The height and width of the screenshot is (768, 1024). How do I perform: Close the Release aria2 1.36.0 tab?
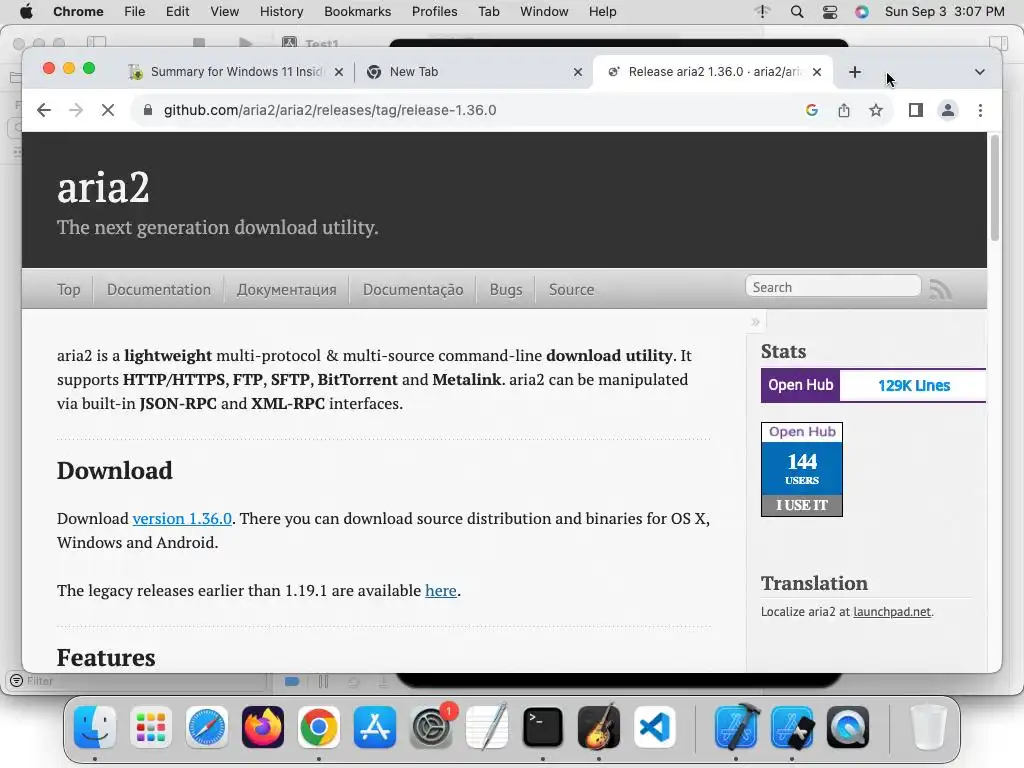817,72
